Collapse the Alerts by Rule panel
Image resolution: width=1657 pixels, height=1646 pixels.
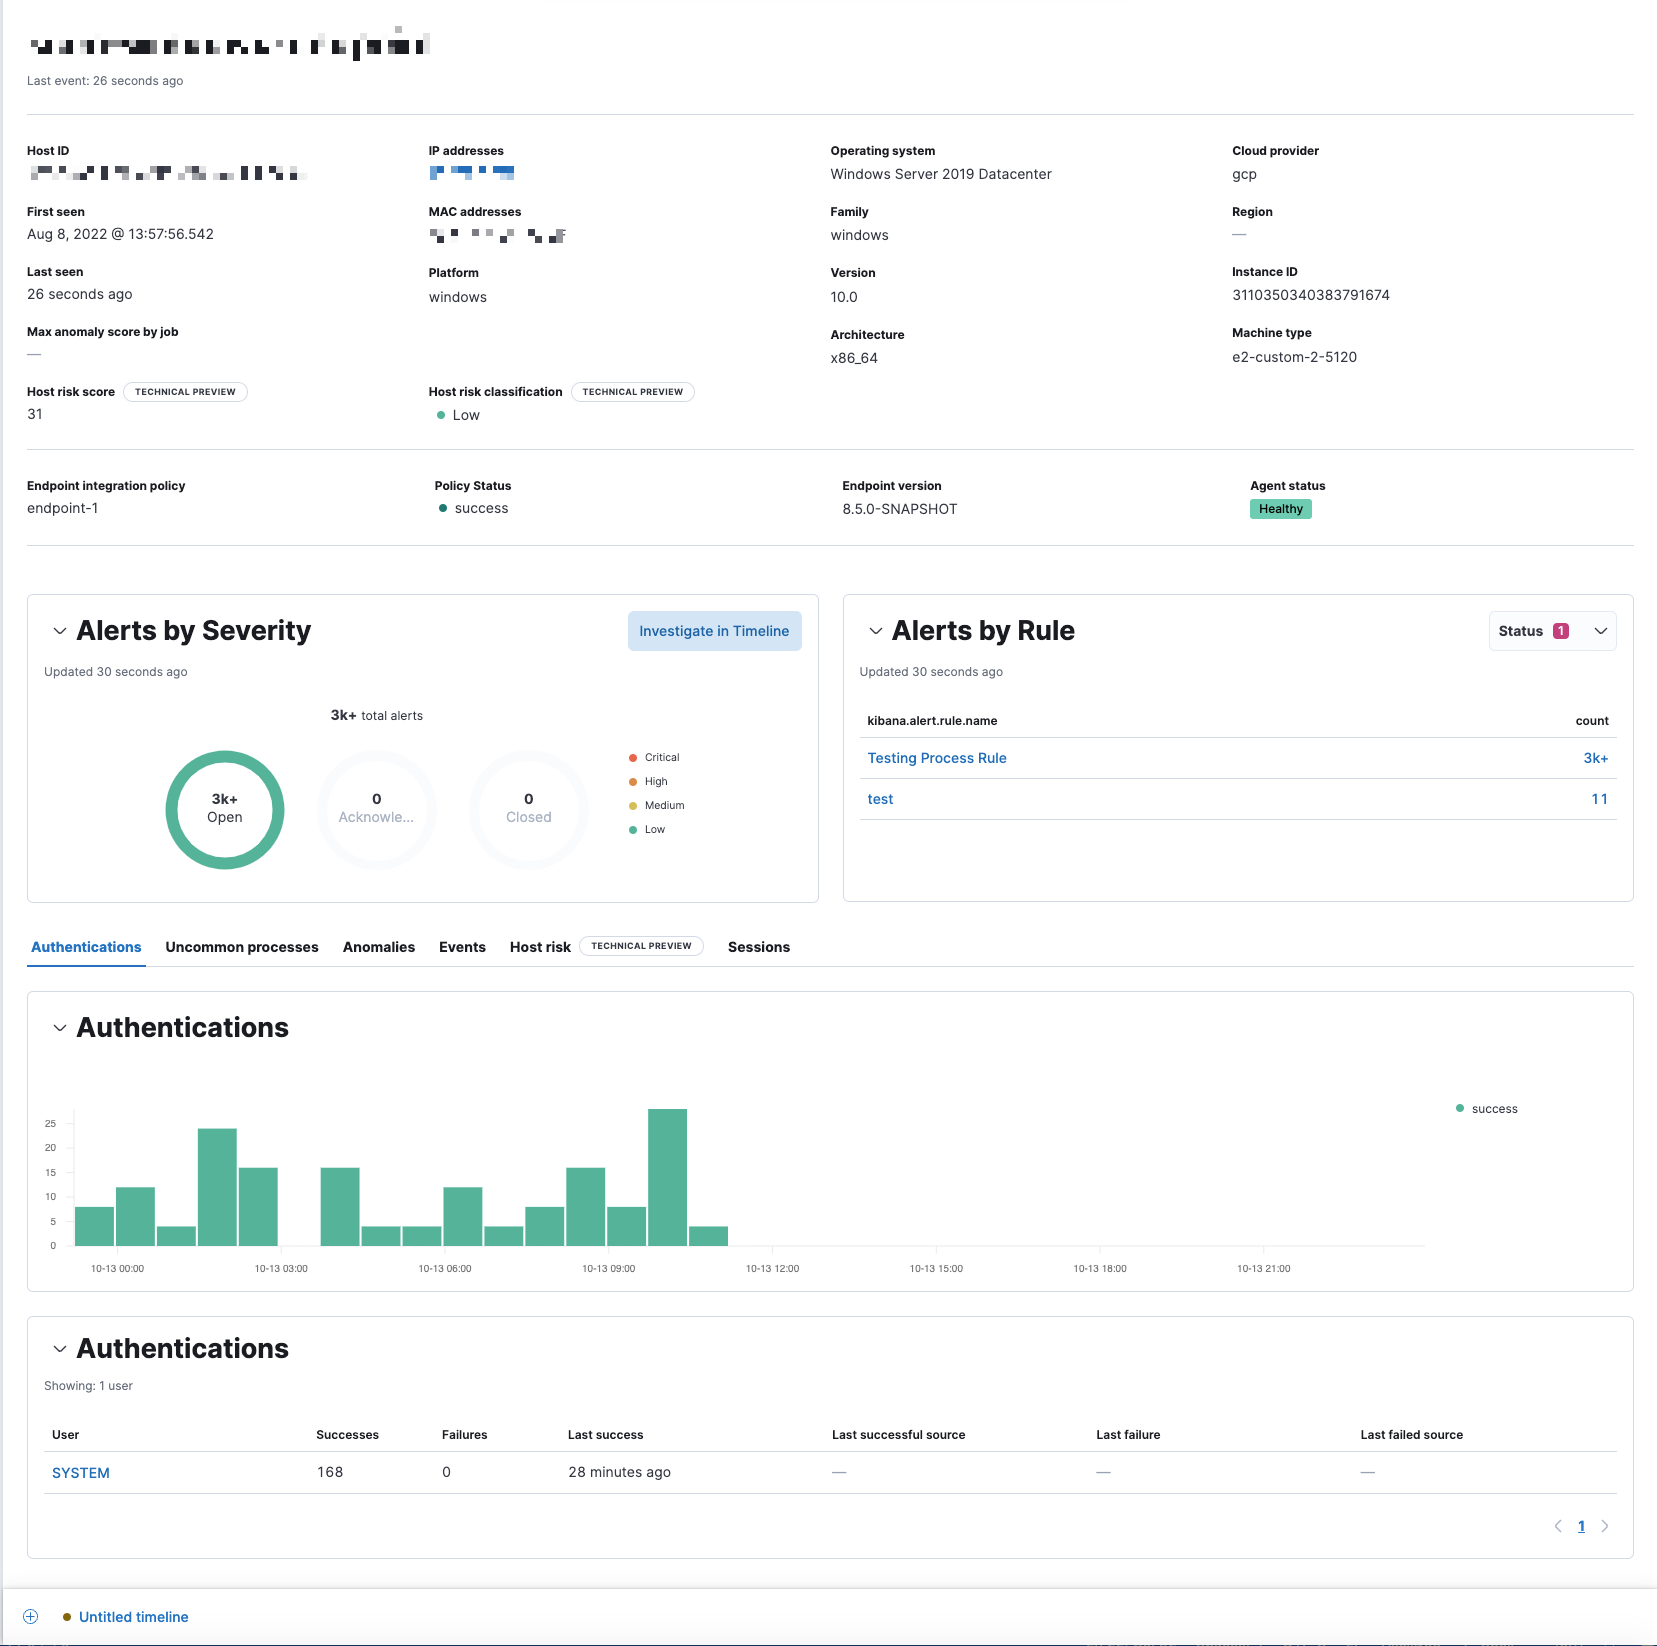[x=876, y=631]
